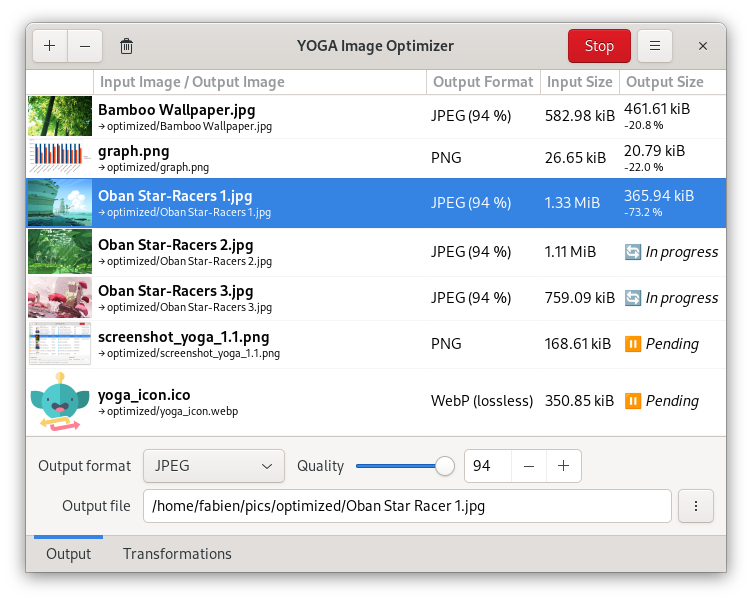Click the 20.79 kiB output size
Image resolution: width=752 pixels, height=601 pixels.
(654, 151)
